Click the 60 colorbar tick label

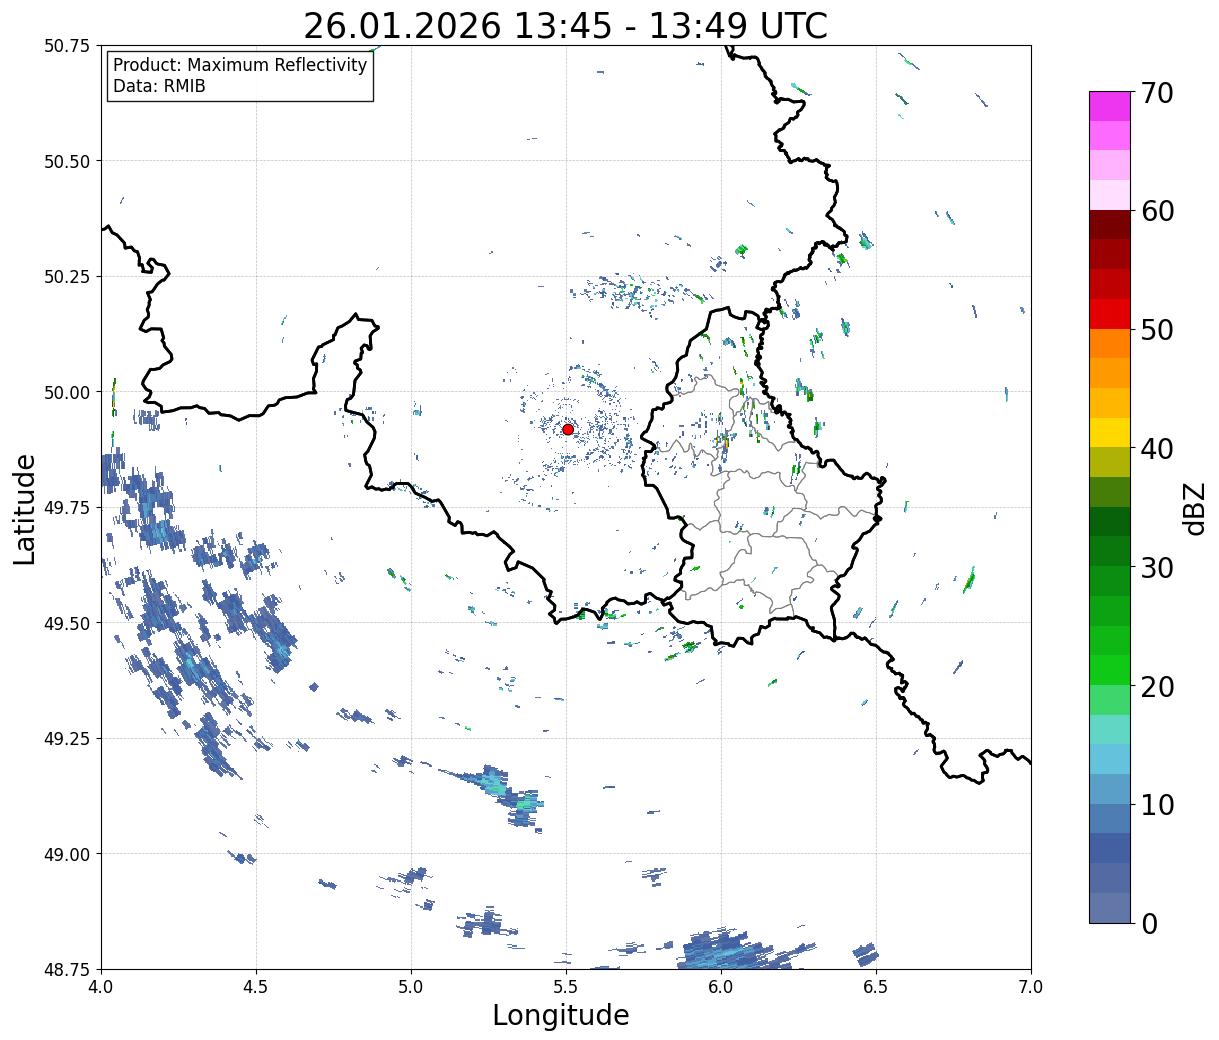coord(1157,211)
